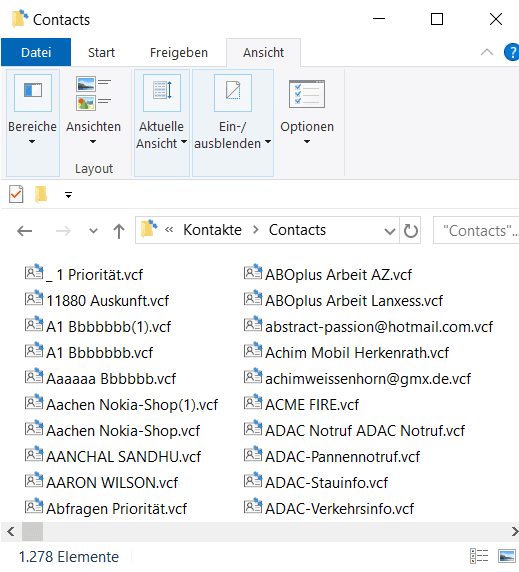519x572 pixels.
Task: Click the New folder quick access icon
Action: pyautogui.click(x=41, y=194)
